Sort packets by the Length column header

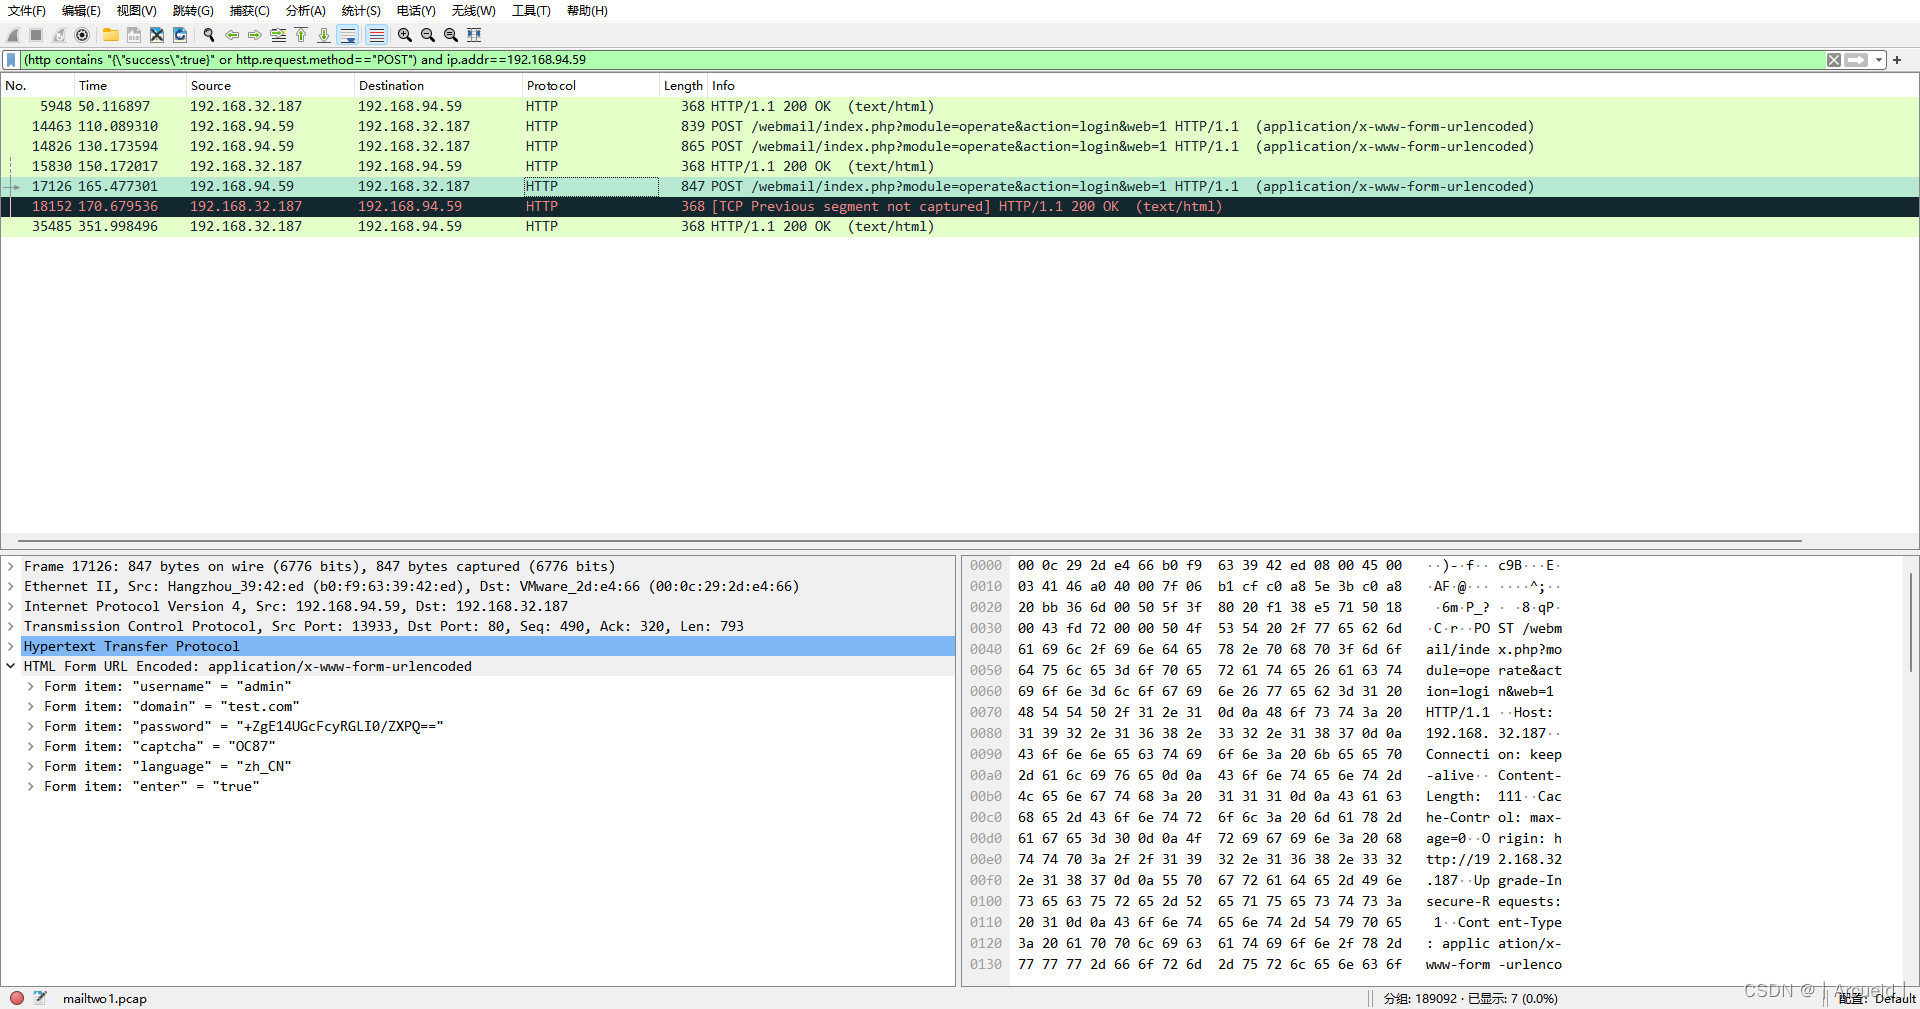(x=684, y=86)
